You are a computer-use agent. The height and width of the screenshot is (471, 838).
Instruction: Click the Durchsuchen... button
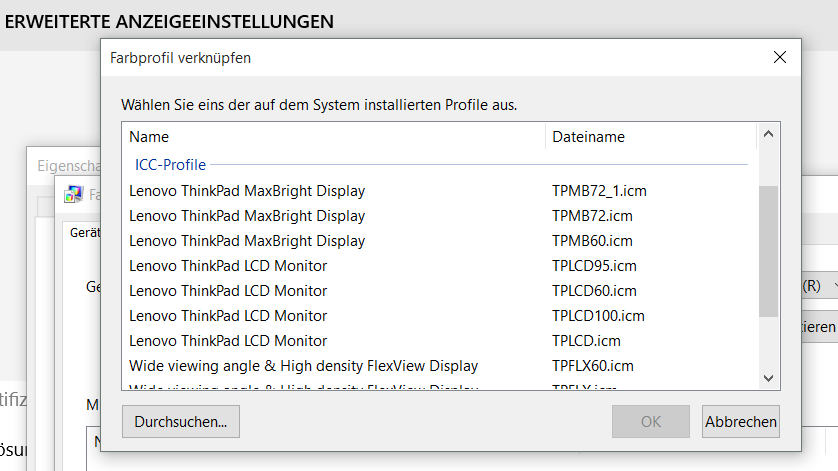(181, 422)
